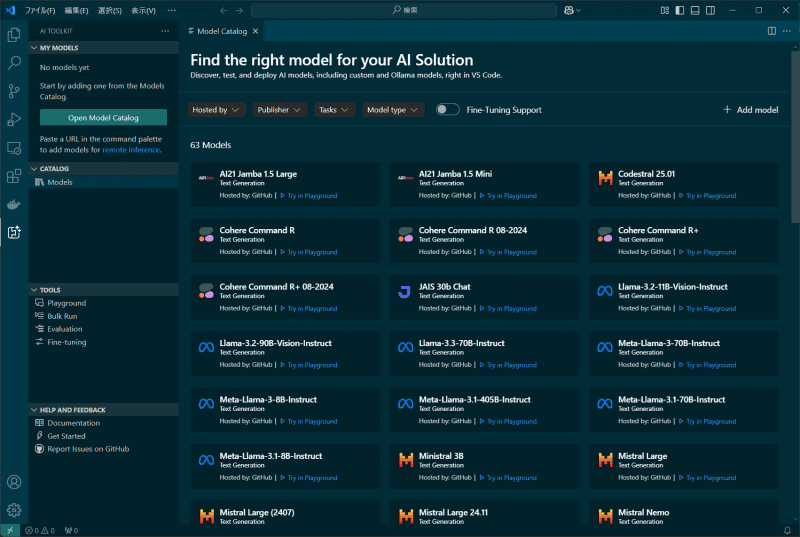Screen dimensions: 800x537
Task: Open the Accounts icon in activity bar
Action: coord(14,482)
